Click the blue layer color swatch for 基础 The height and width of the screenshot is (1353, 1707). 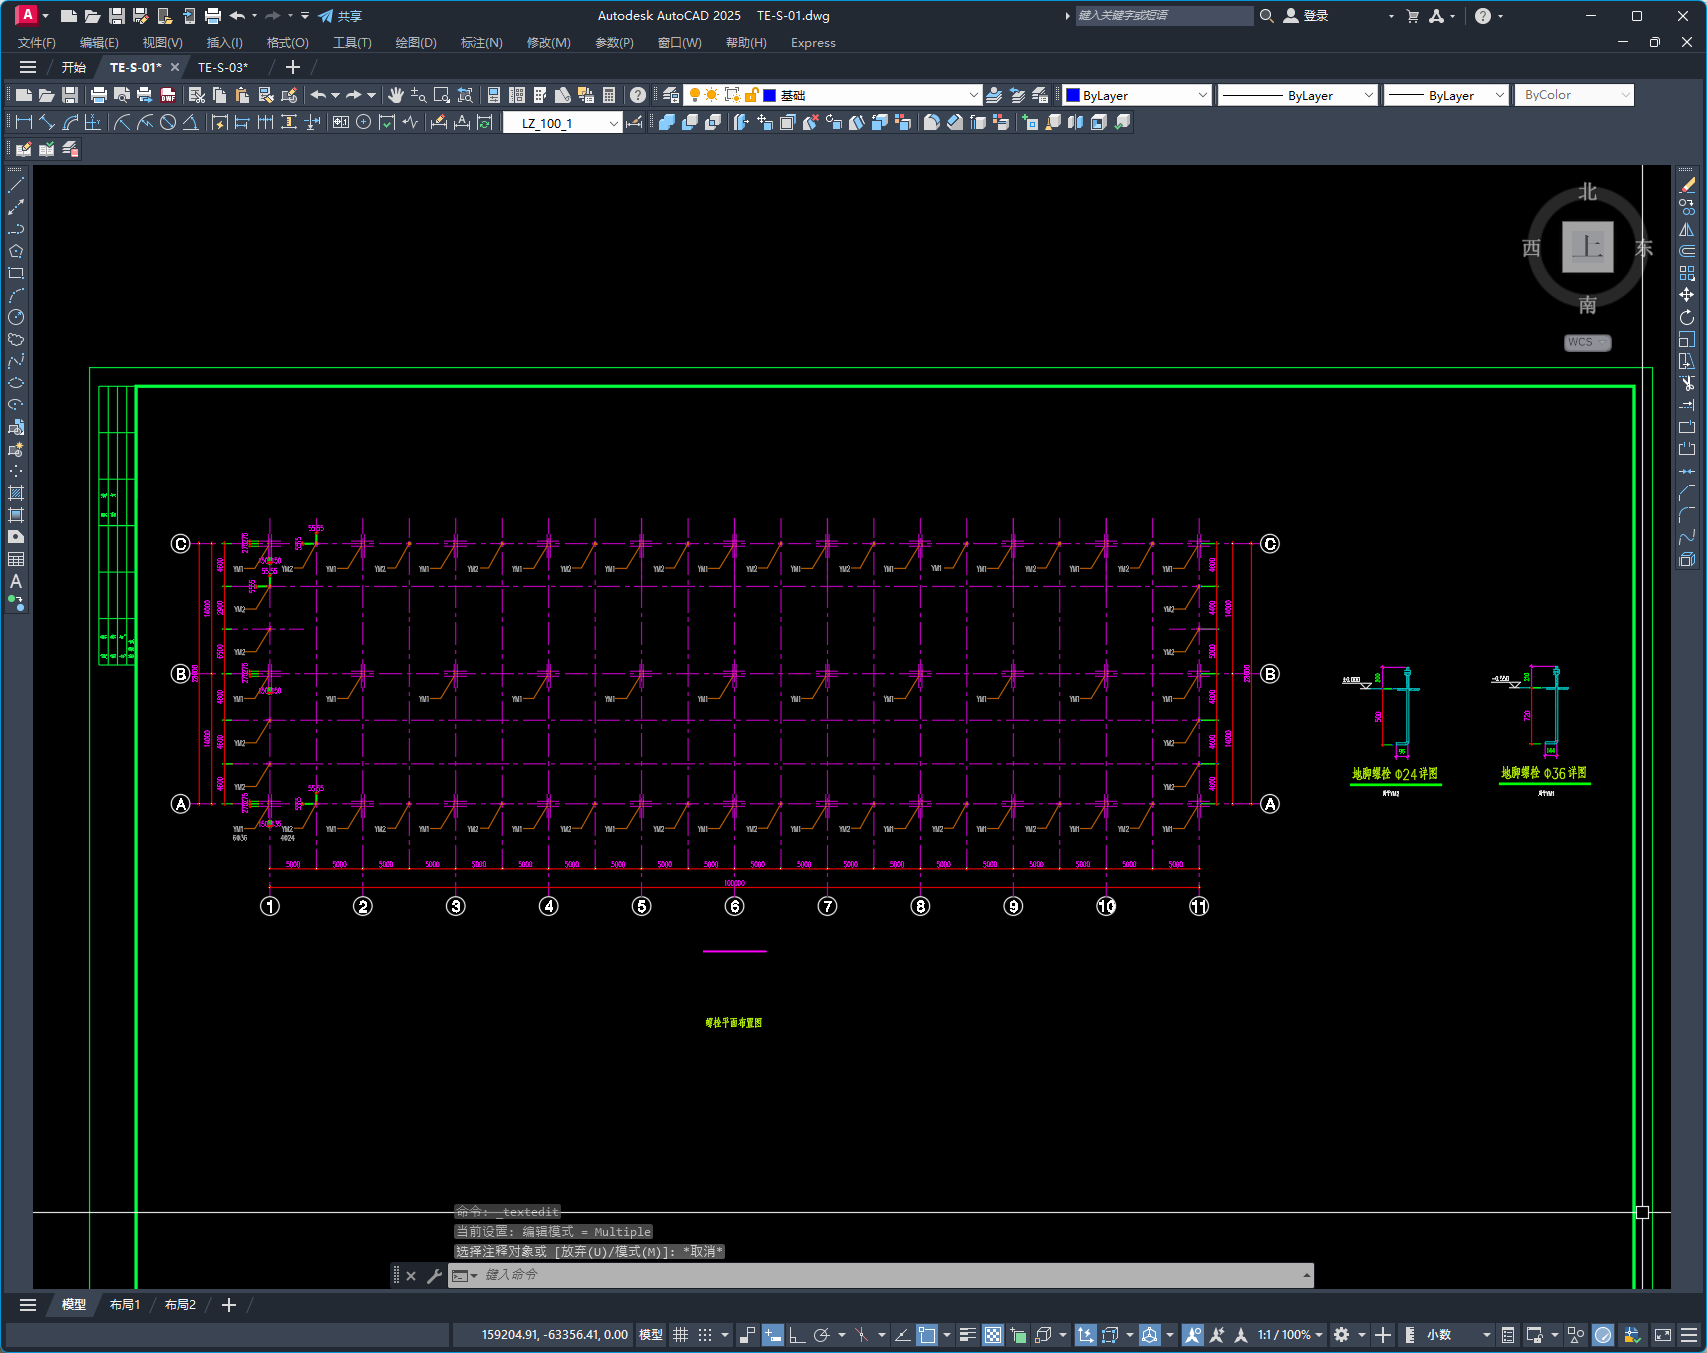[770, 95]
